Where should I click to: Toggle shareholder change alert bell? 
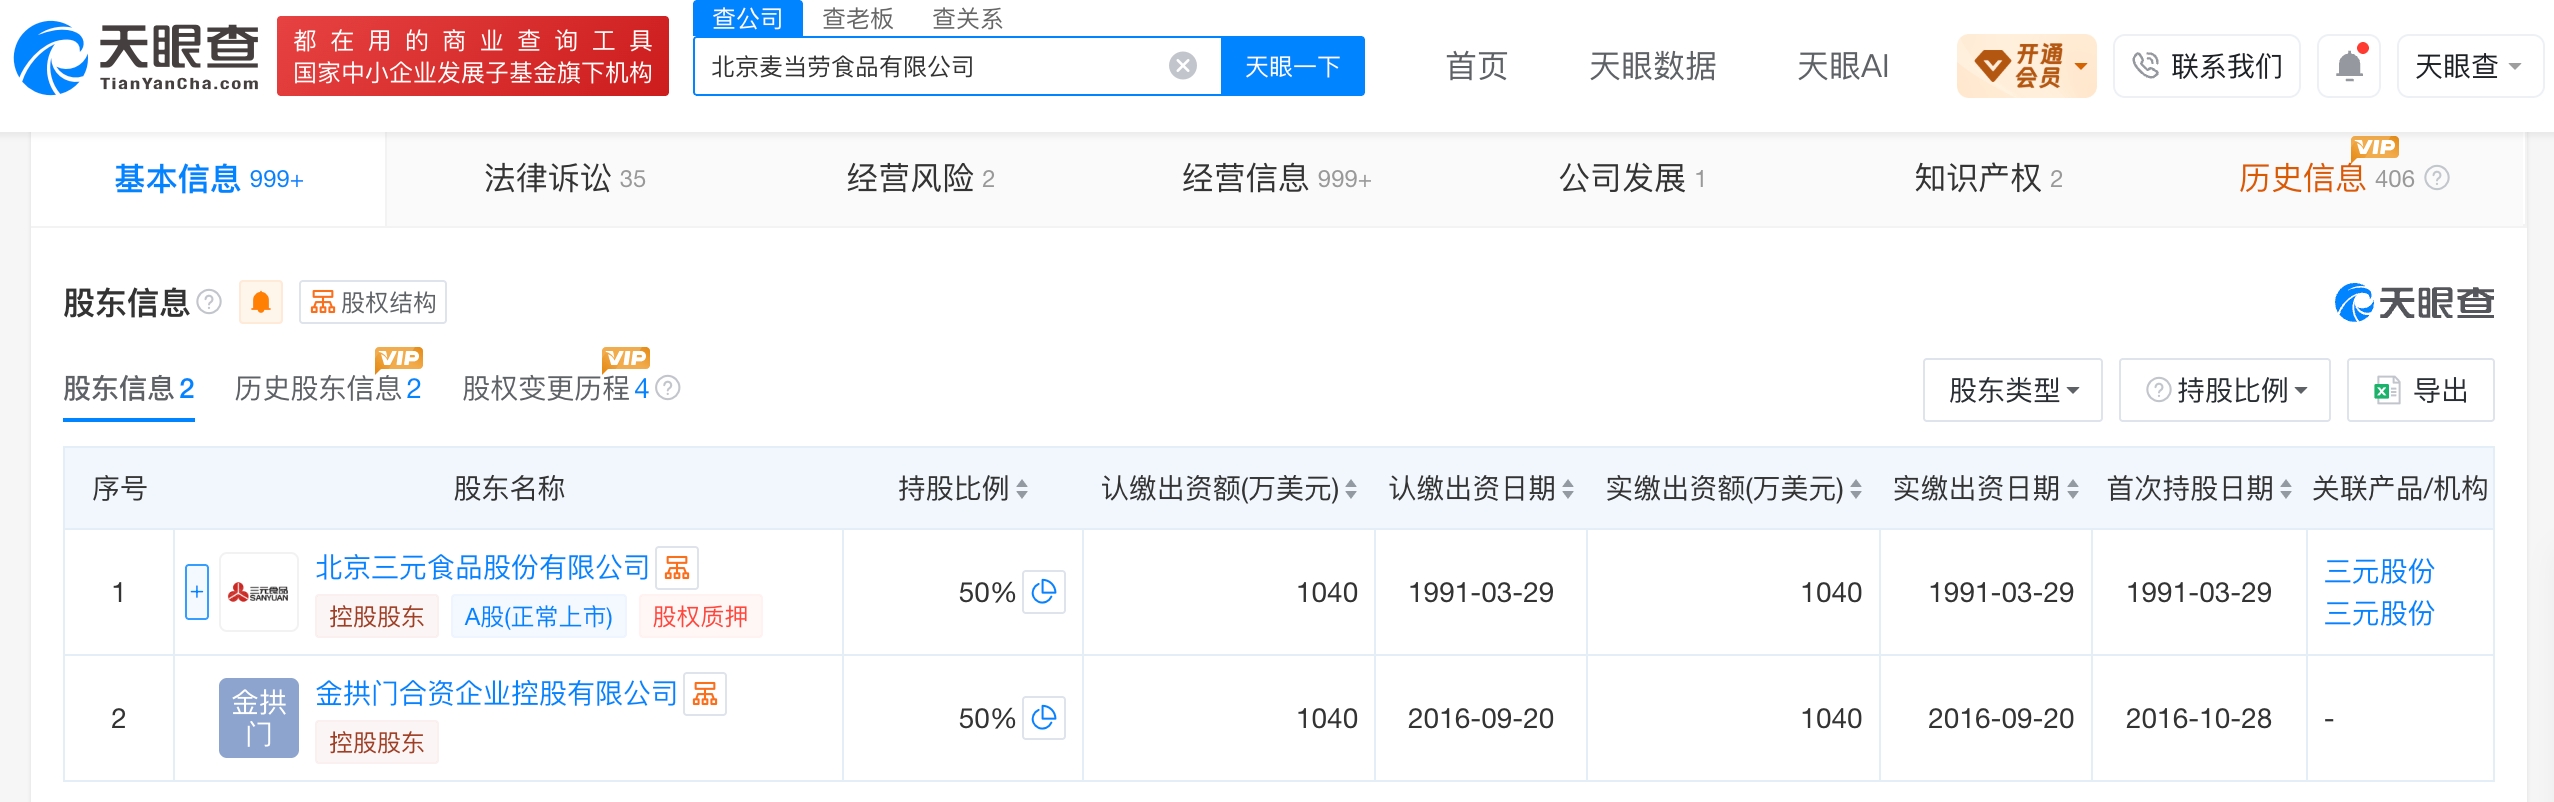[x=261, y=302]
